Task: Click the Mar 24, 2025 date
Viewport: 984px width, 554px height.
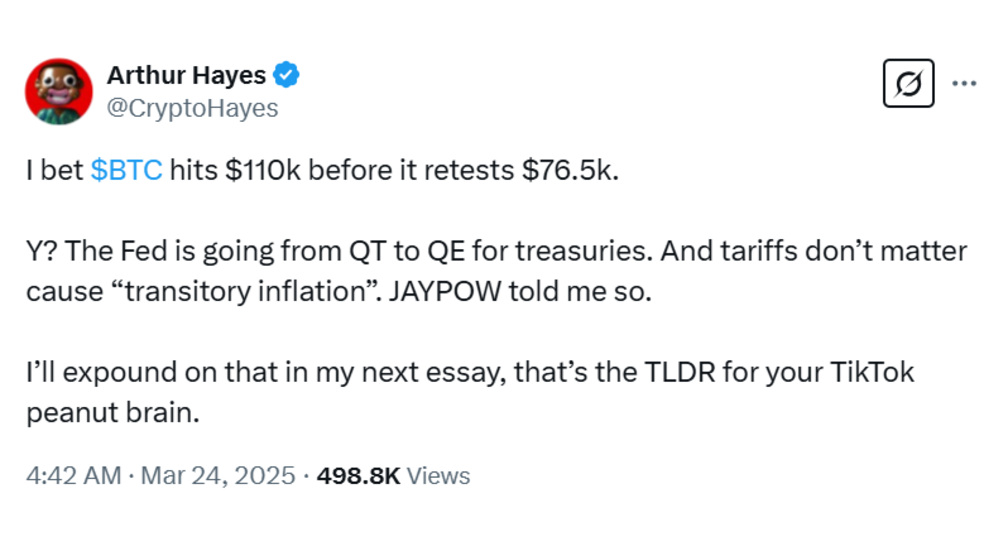Action: 218,476
